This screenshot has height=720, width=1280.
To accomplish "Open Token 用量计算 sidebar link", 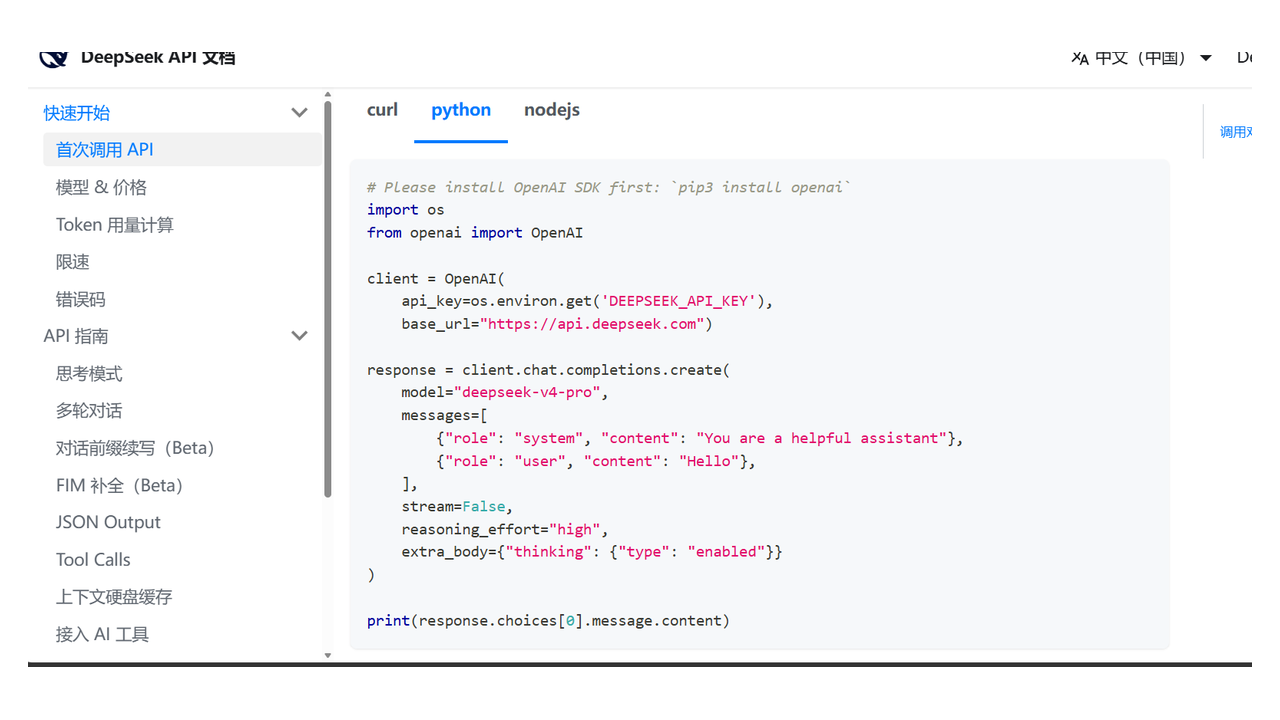I will coord(115,225).
